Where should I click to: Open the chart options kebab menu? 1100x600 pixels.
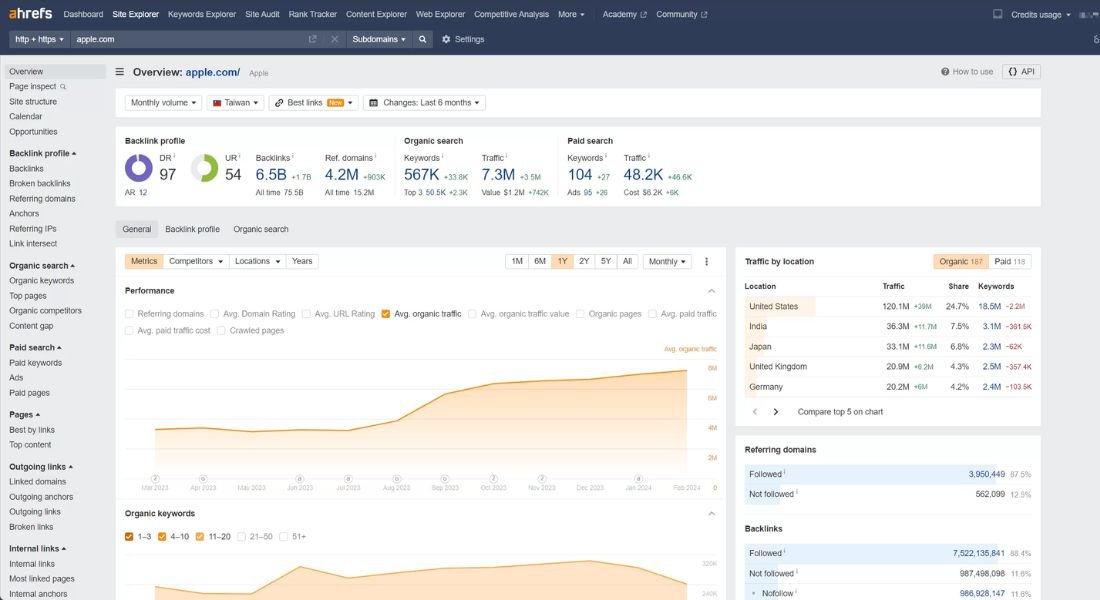click(706, 261)
